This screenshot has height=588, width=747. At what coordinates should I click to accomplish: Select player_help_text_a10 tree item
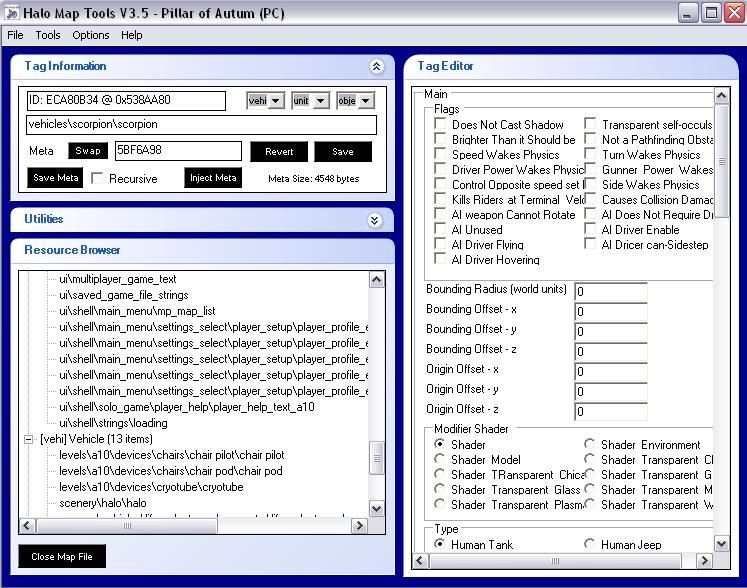(x=187, y=407)
